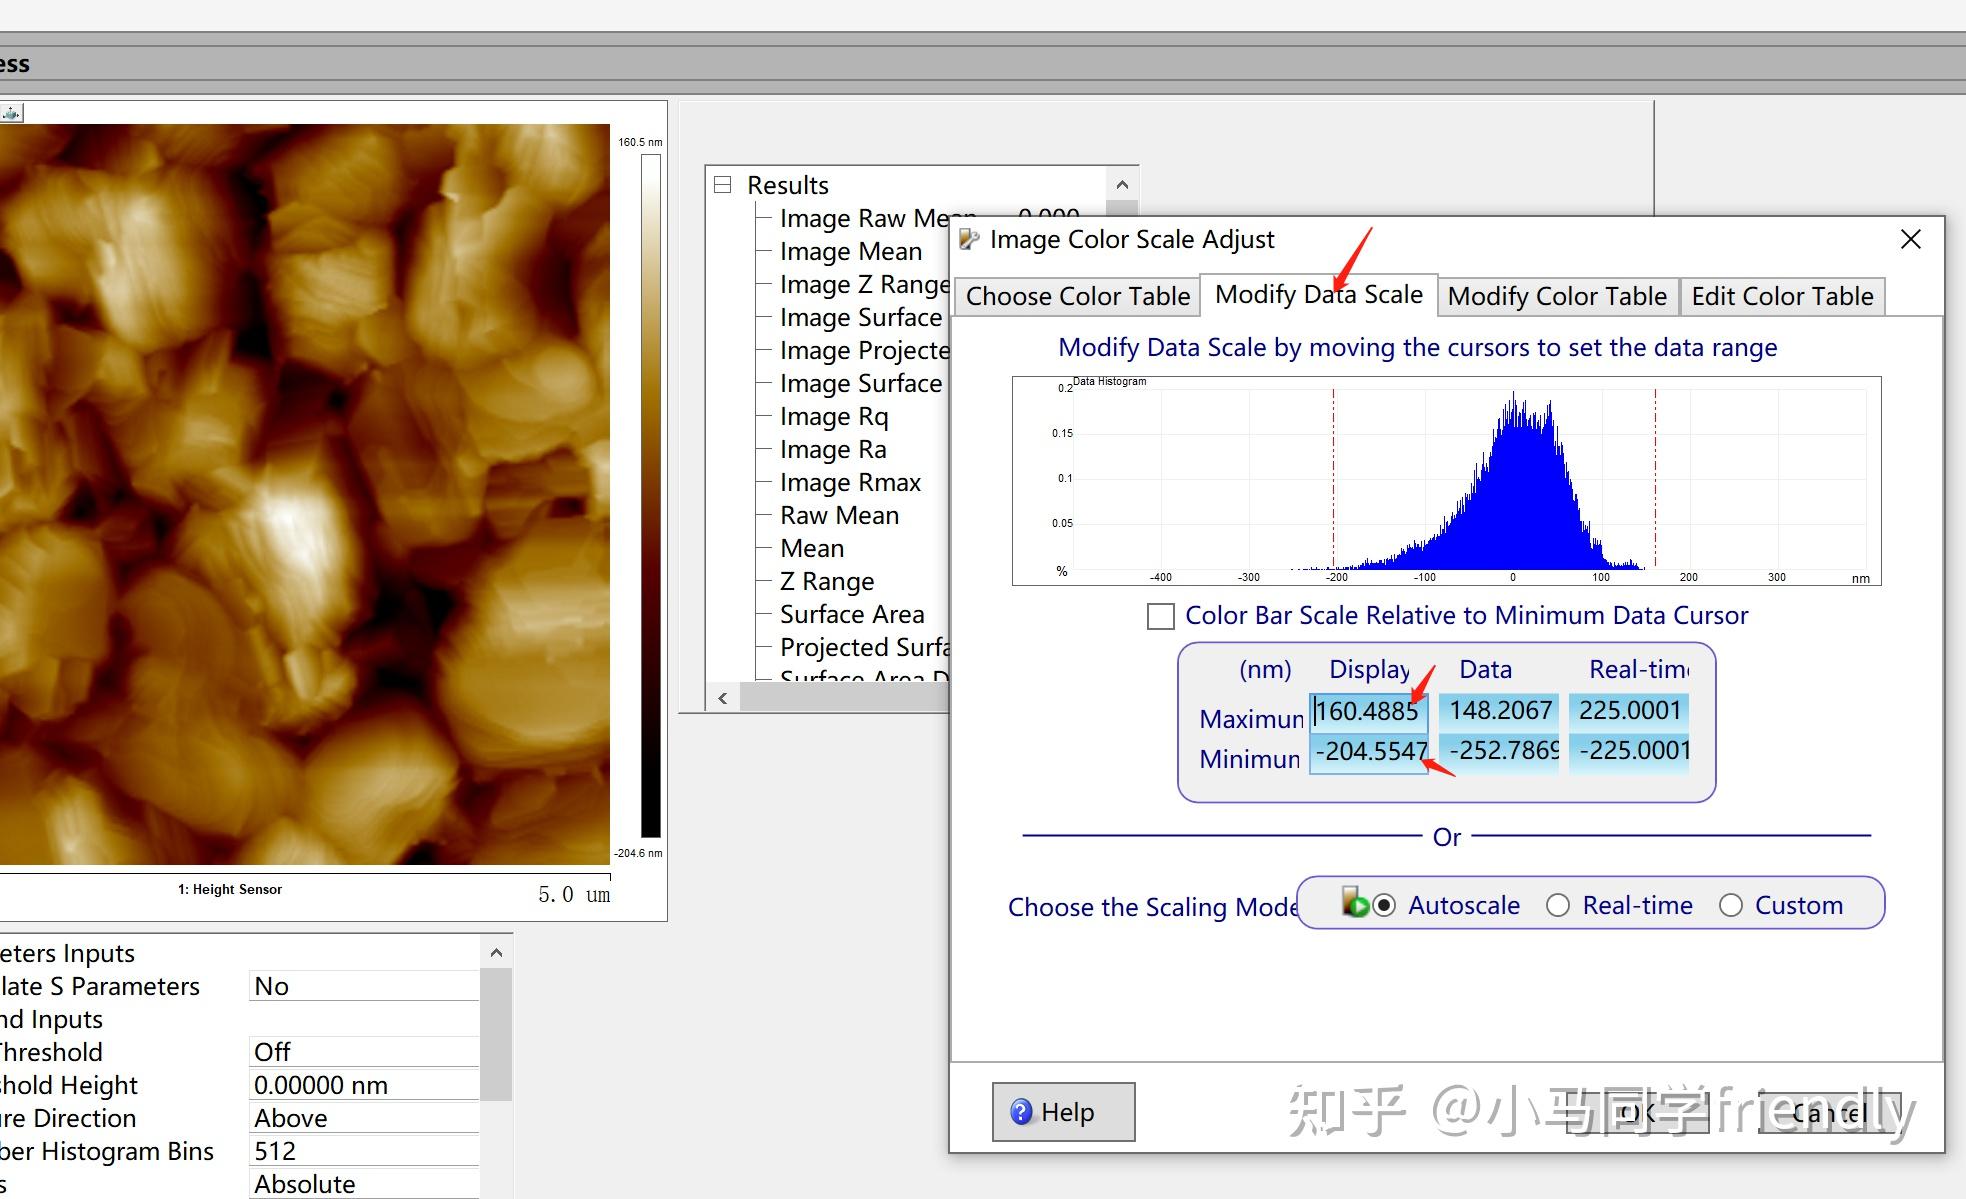Image resolution: width=1966 pixels, height=1199 pixels.
Task: Select the Real-time scaling mode radio
Action: coord(1558,905)
